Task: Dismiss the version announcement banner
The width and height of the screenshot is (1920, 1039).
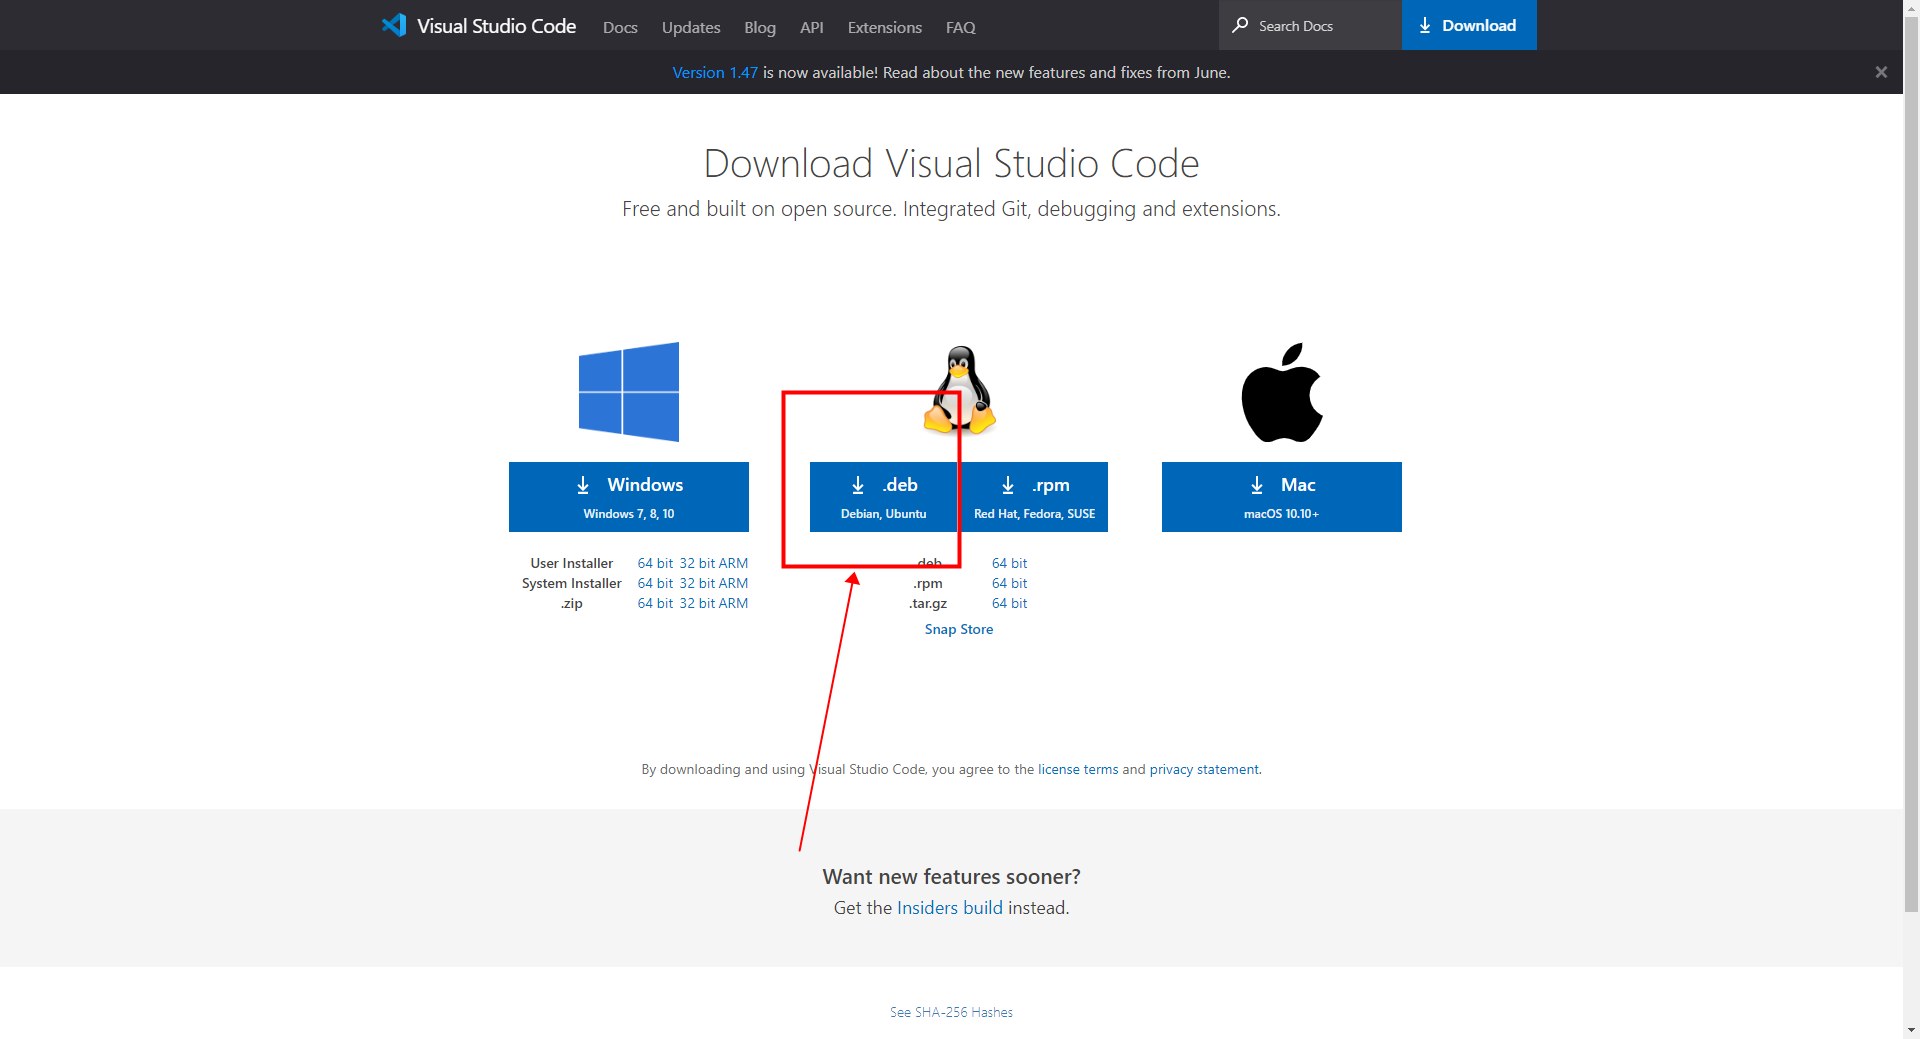Action: pos(1881,72)
